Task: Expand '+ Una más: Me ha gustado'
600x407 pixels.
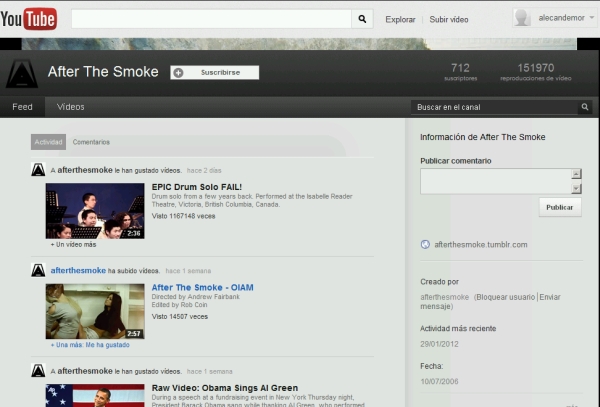Action: click(90, 345)
